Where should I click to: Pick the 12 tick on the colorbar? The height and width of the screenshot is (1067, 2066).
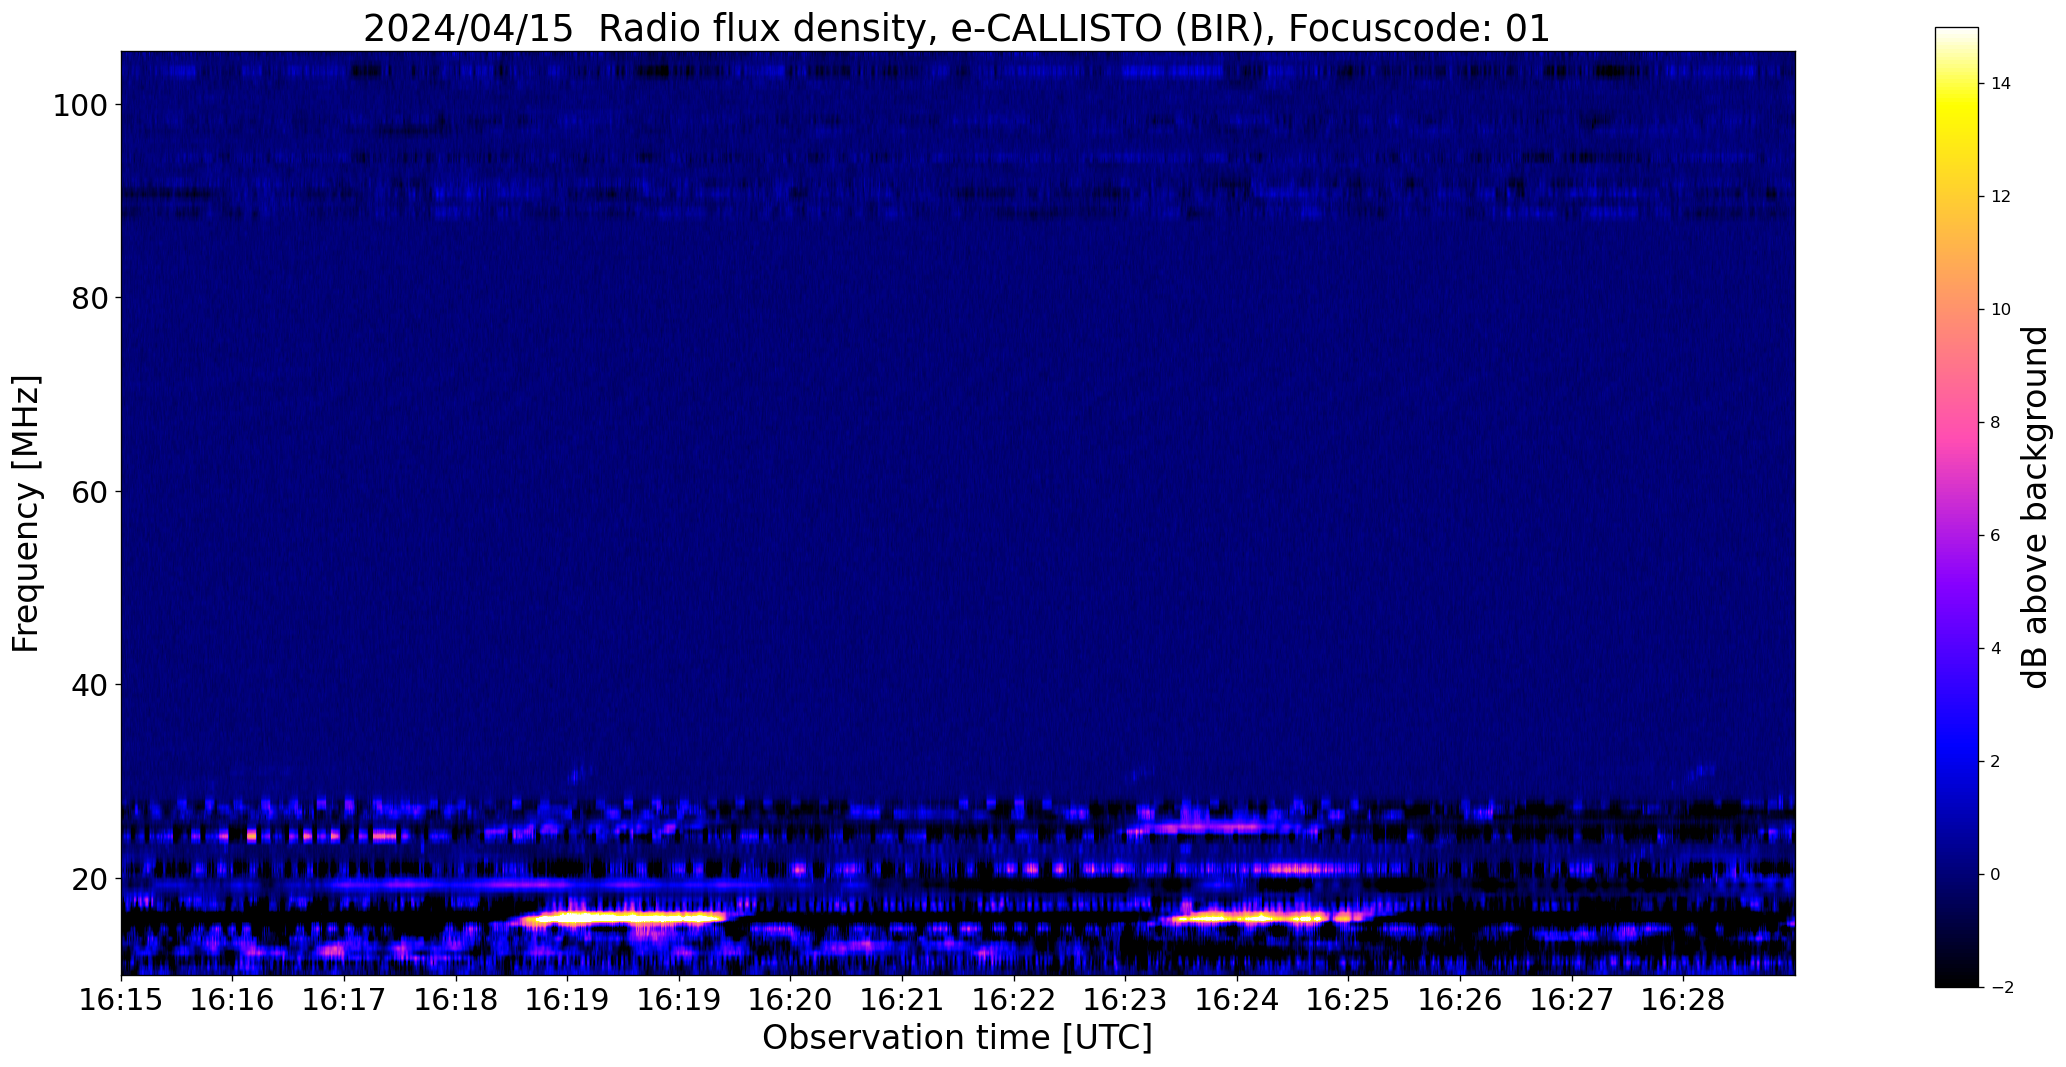[2001, 197]
